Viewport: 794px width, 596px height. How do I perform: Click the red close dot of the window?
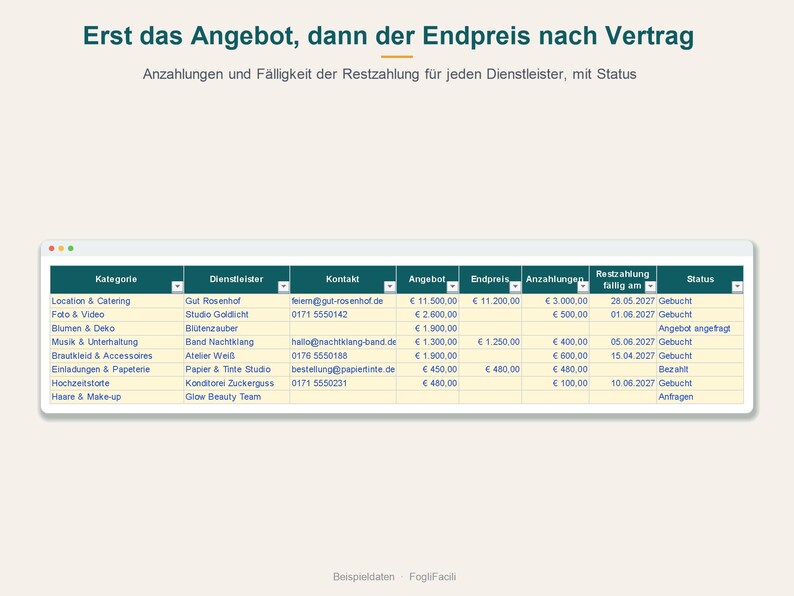pyautogui.click(x=52, y=248)
